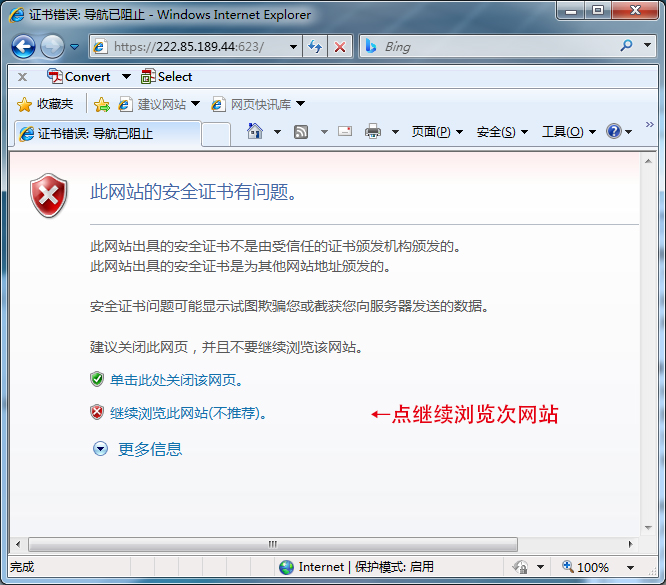
Task: Open the 页面(P) menu
Action: point(437,132)
